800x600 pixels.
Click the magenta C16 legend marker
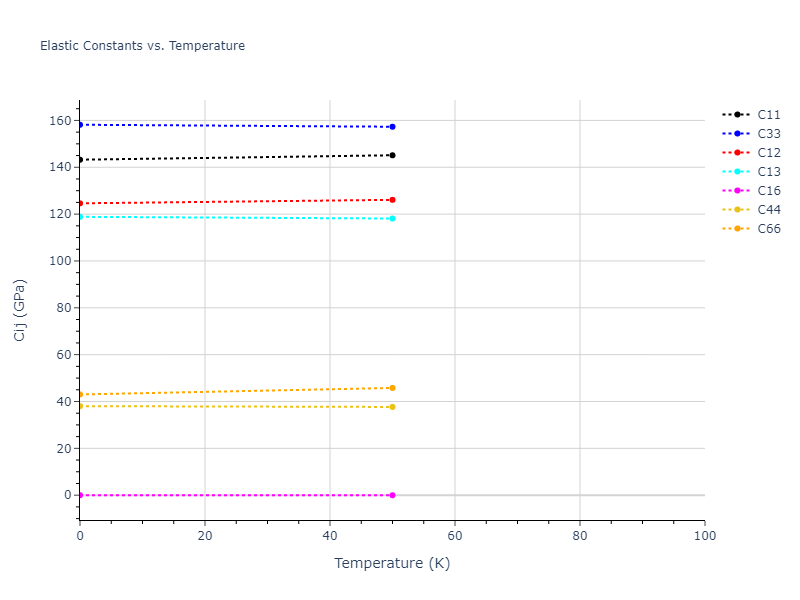coord(737,191)
